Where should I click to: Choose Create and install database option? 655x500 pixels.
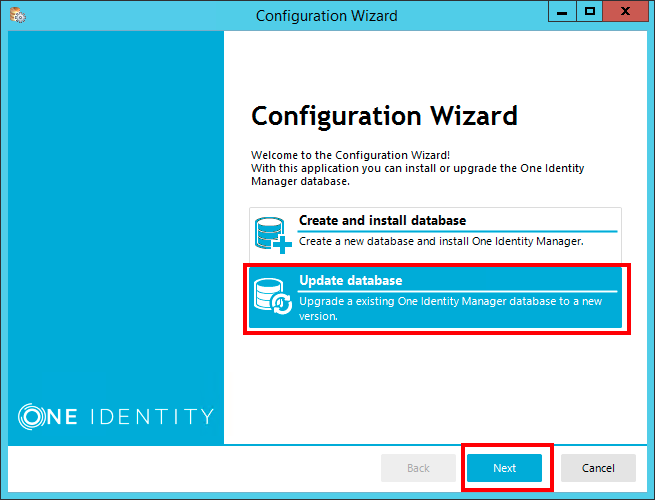pos(435,235)
